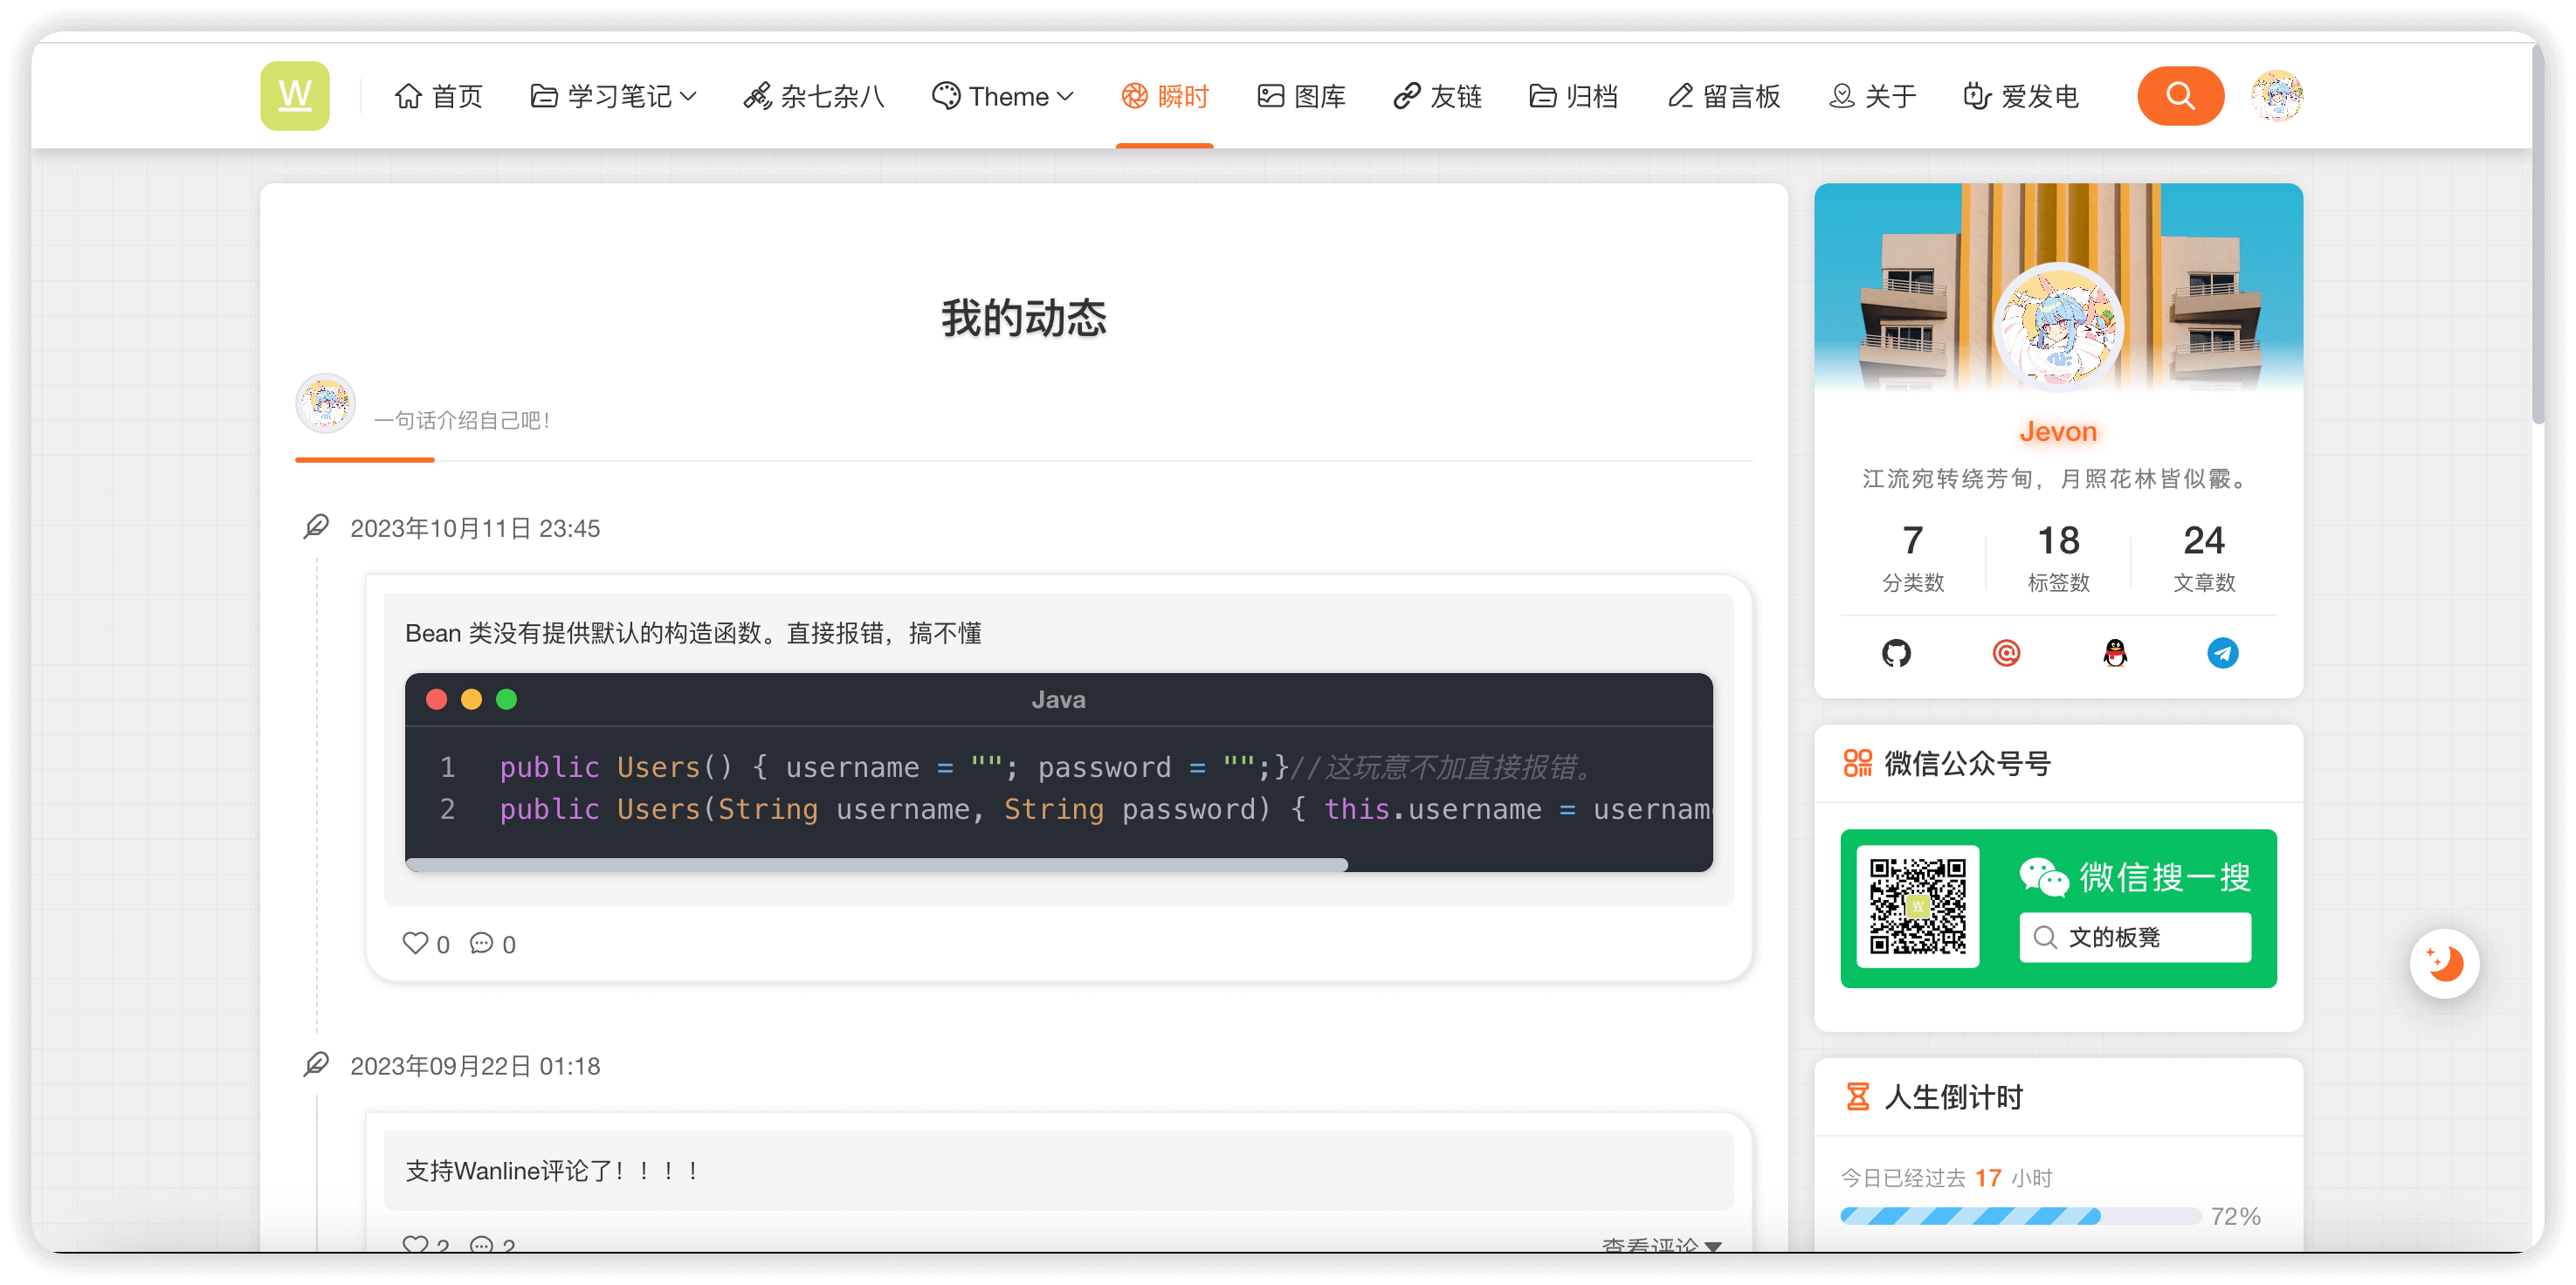The height and width of the screenshot is (1285, 2576).
Task: Expand the Theme dropdown menu
Action: tap(1002, 96)
